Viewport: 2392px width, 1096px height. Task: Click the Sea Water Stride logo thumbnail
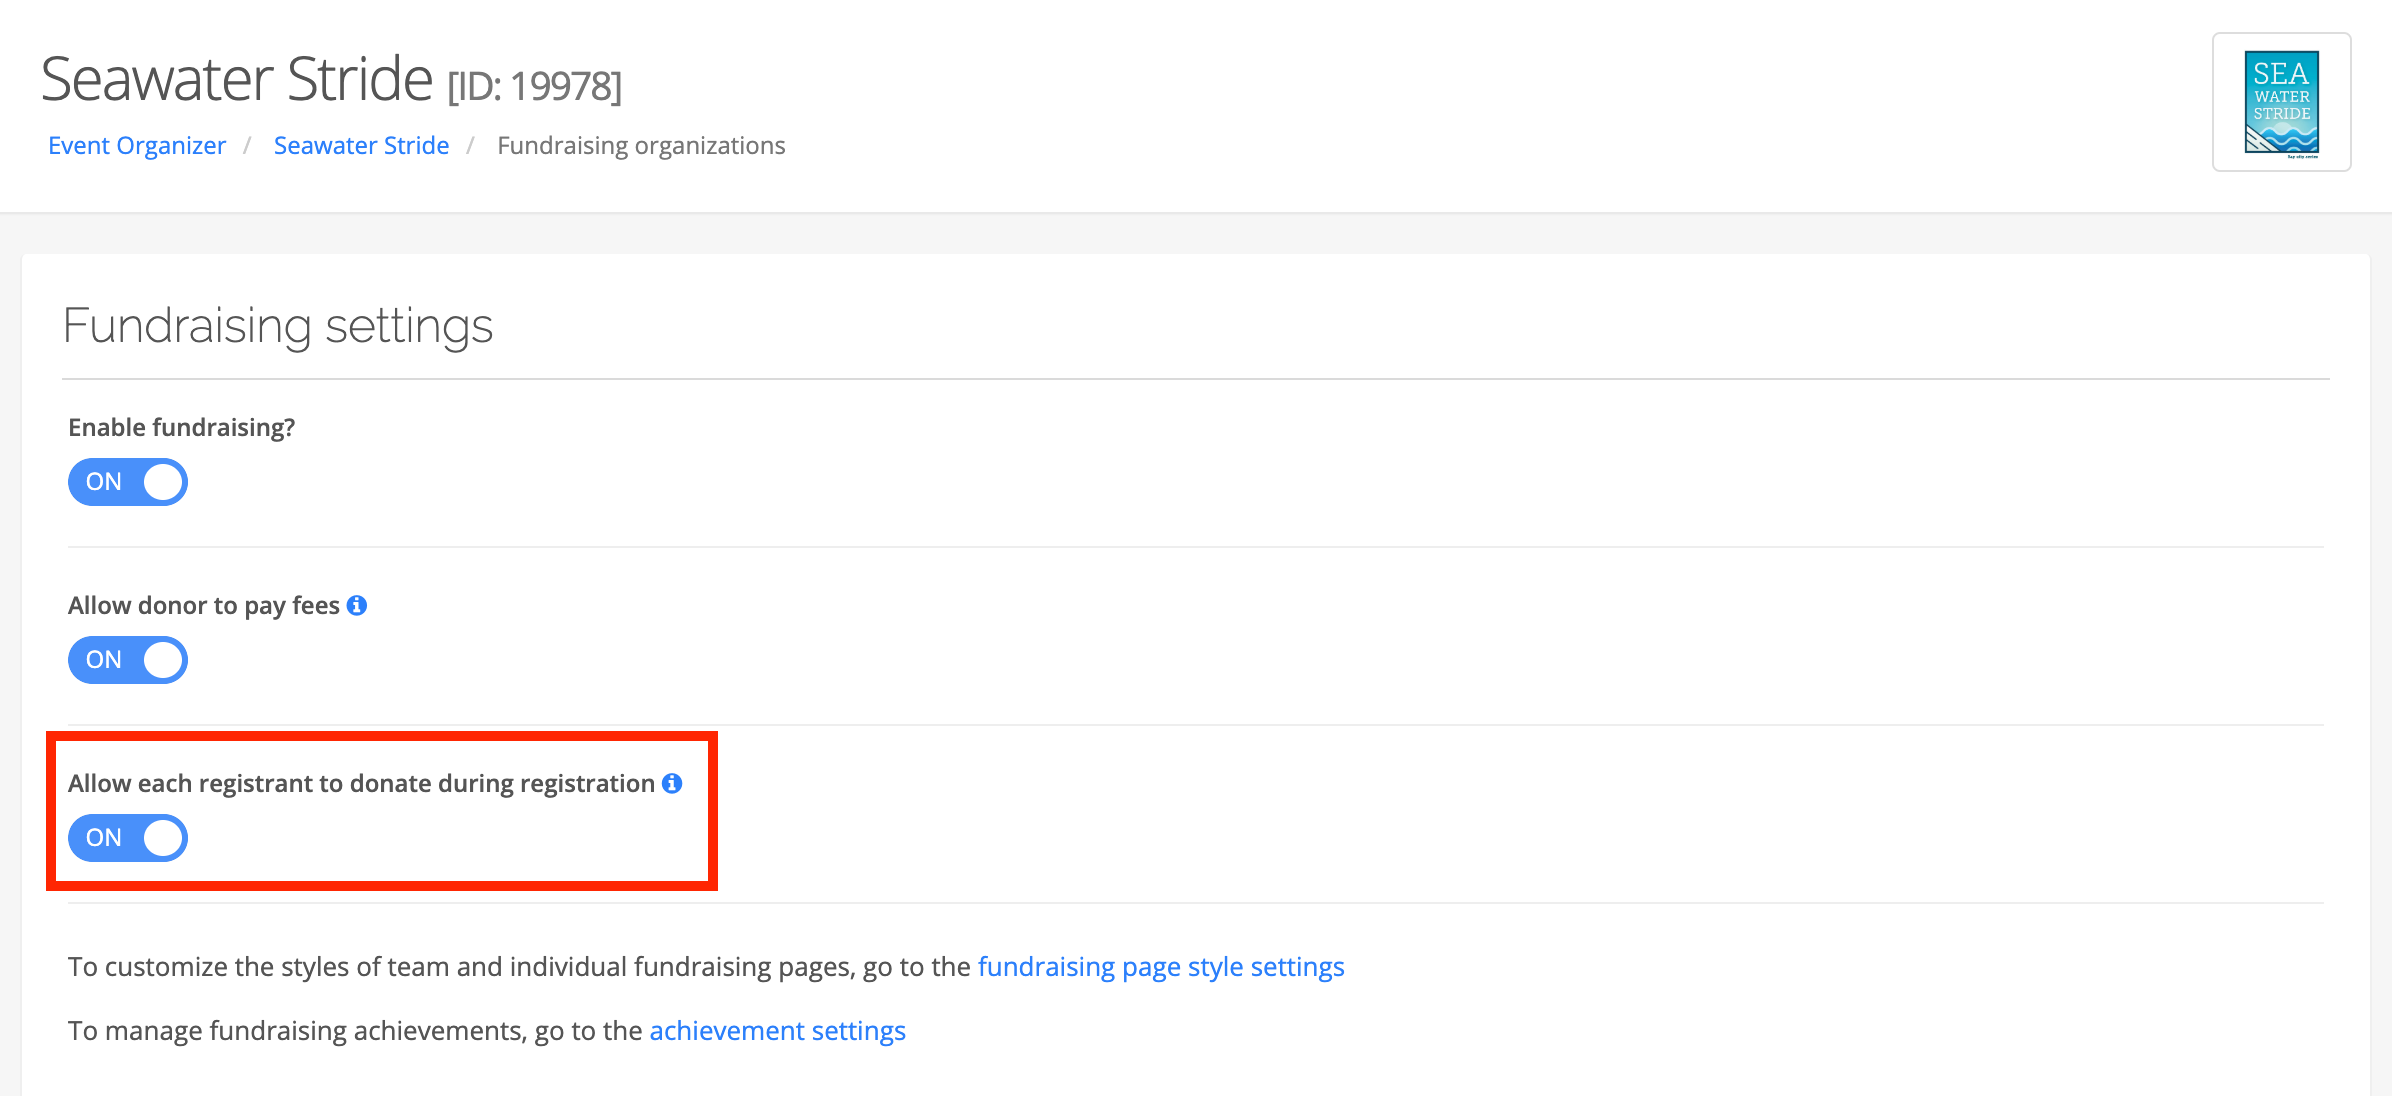[2281, 103]
